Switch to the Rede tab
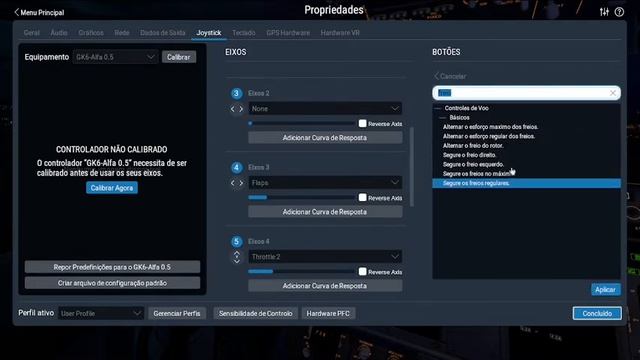Viewport: 640px width, 360px height. pos(122,33)
